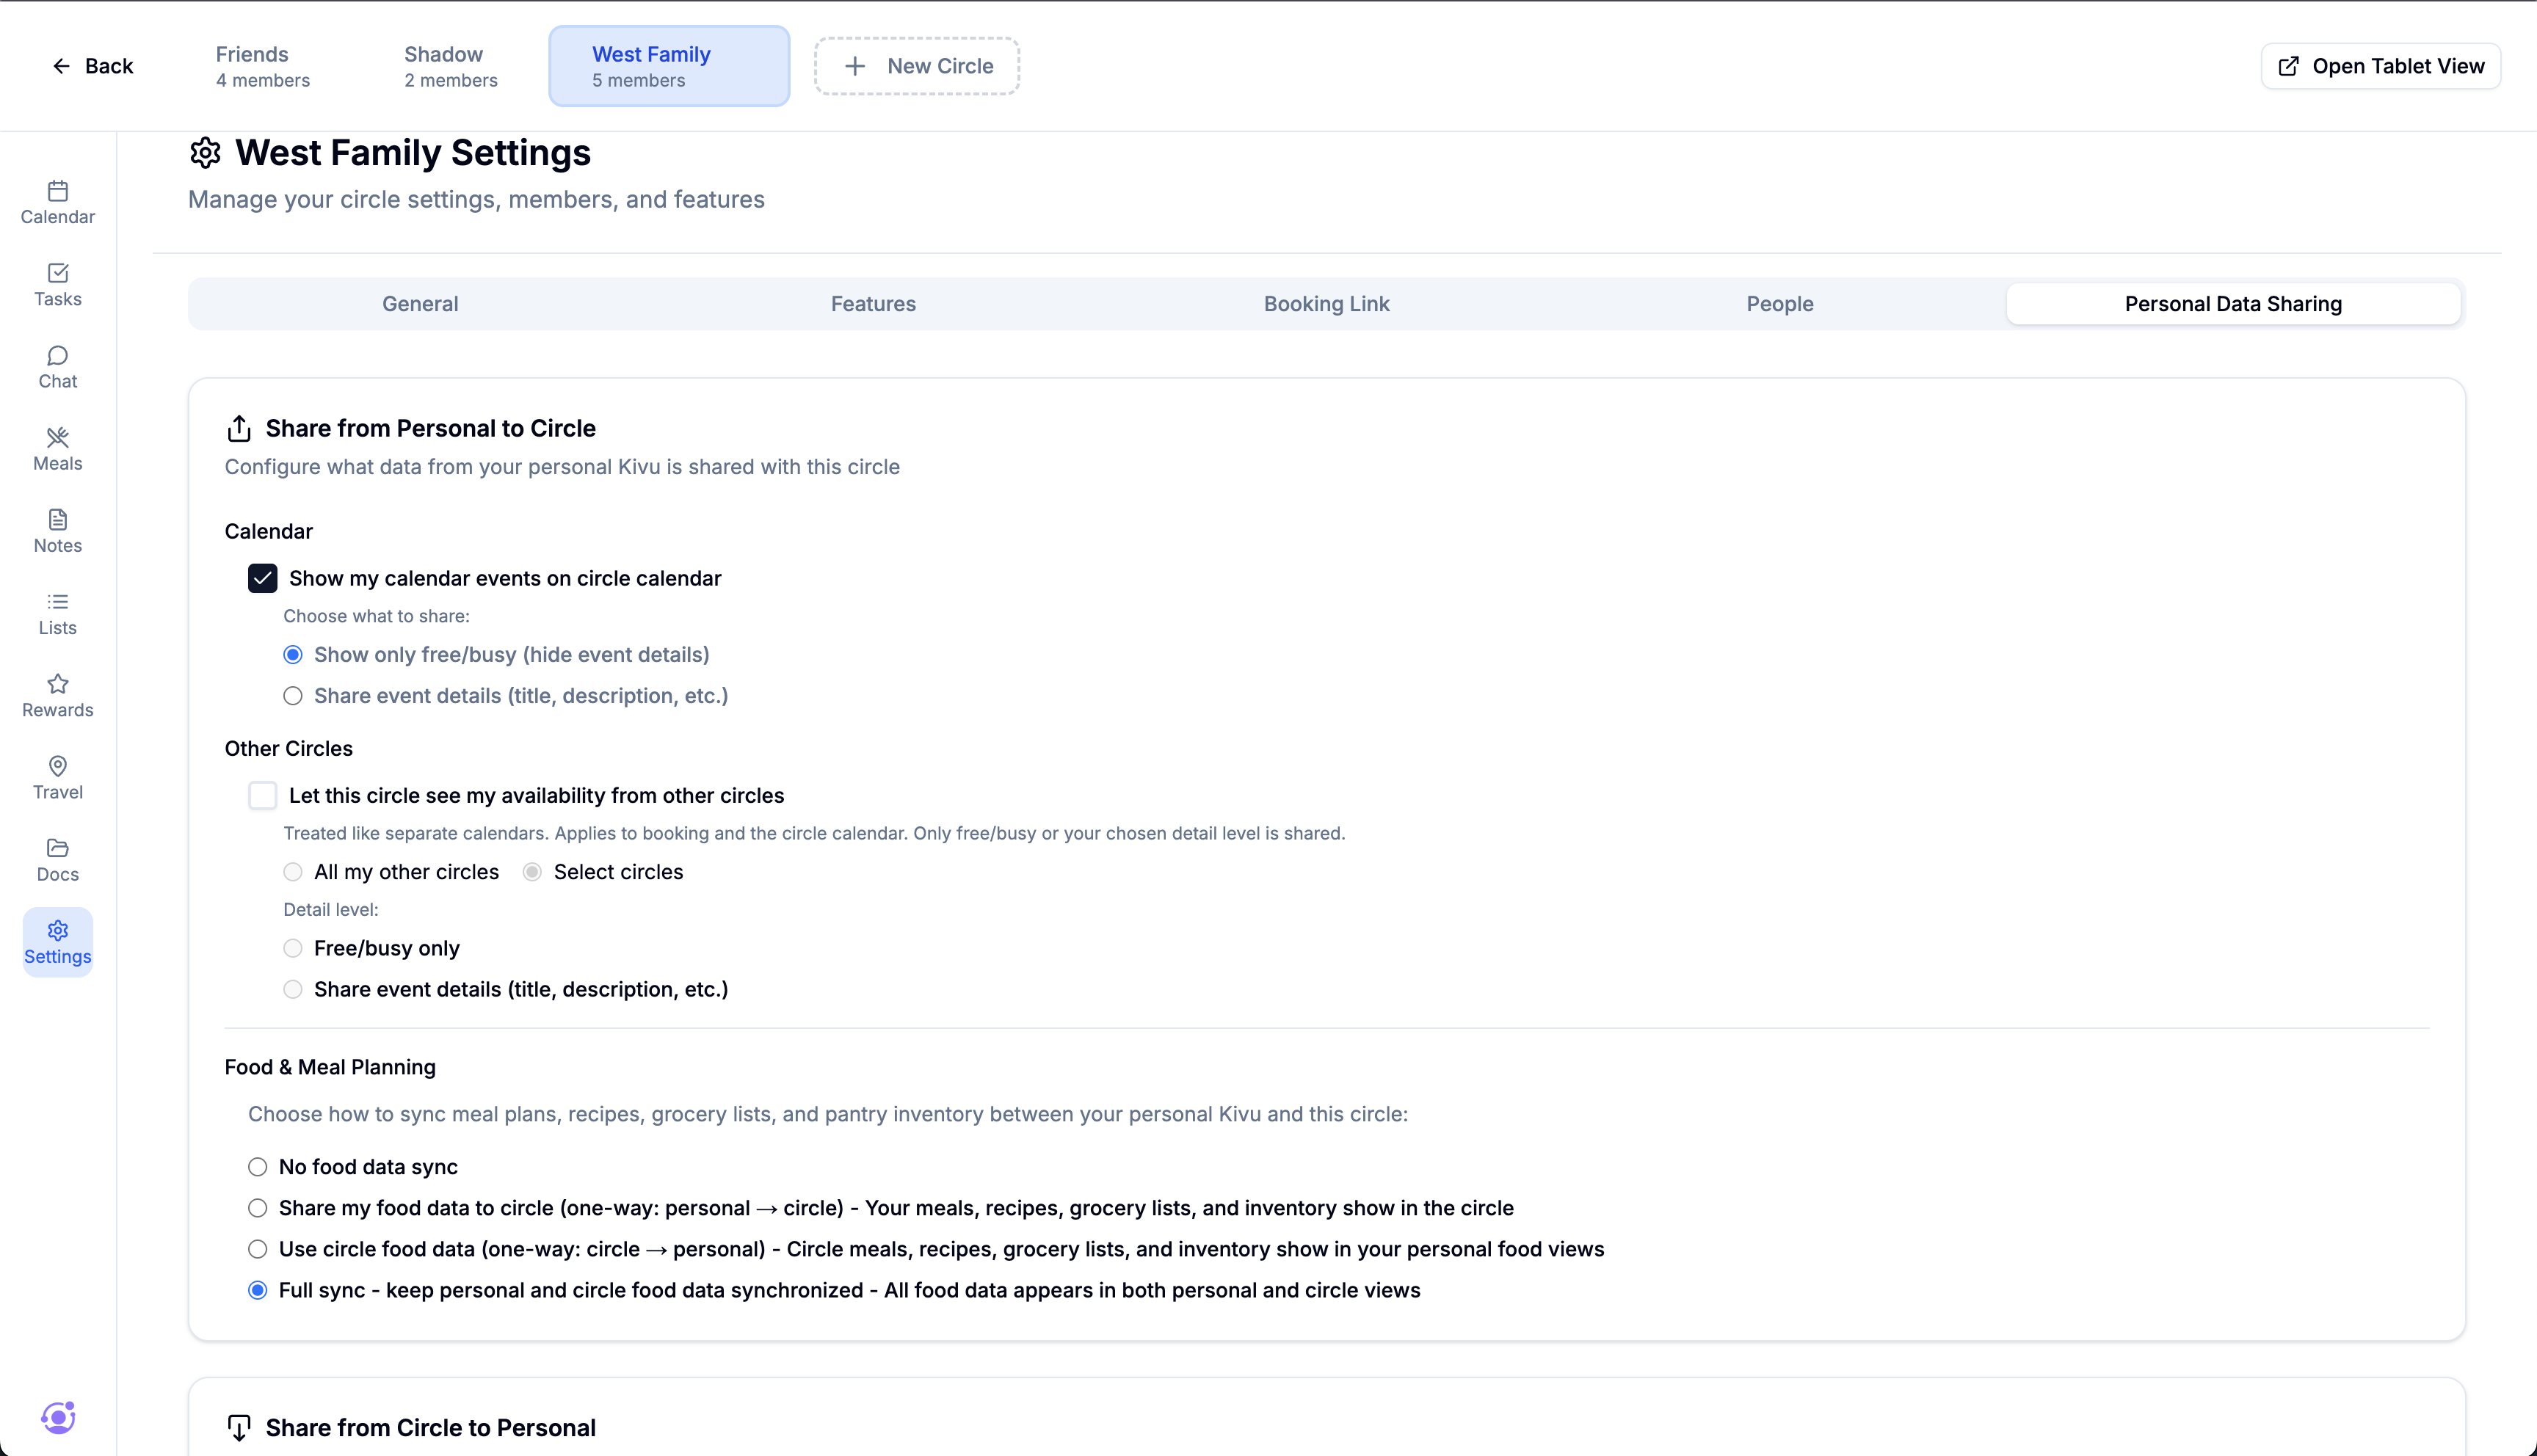
Task: Open the Rewards section
Action: [57, 696]
